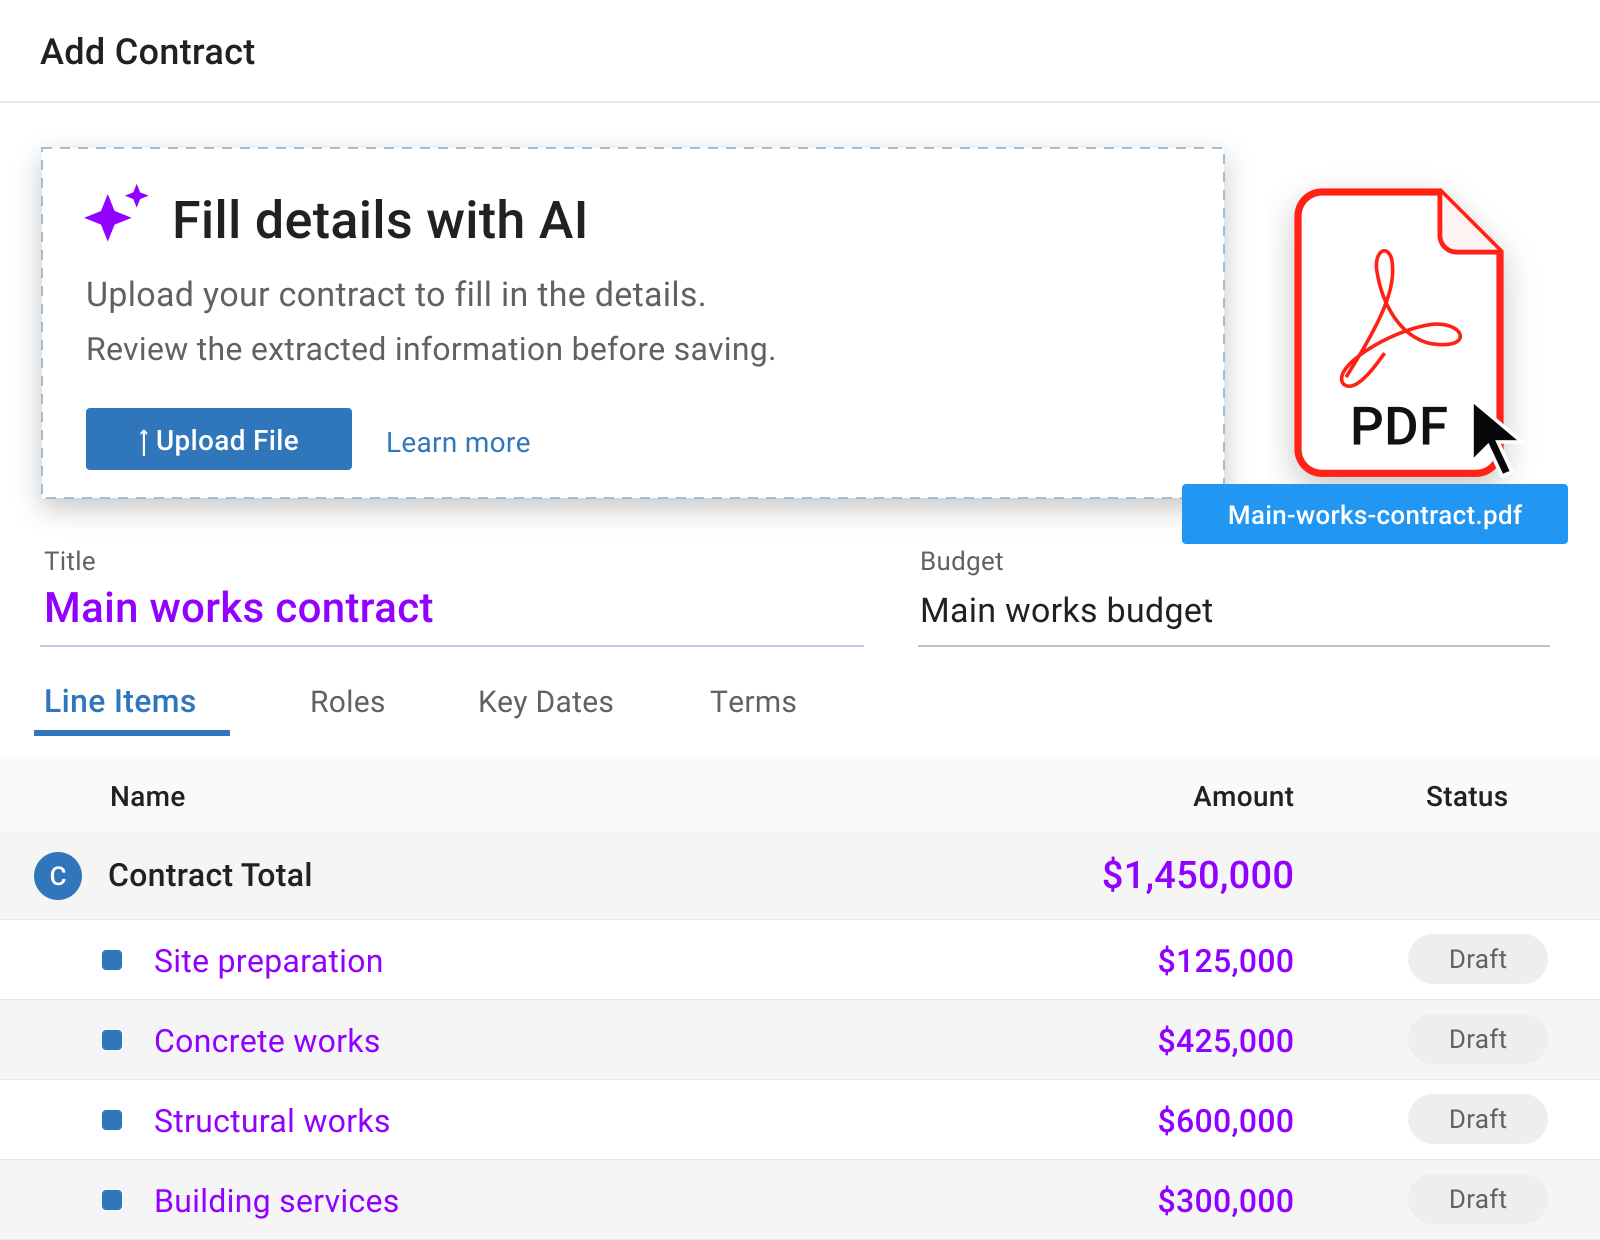Click the blue square beside Building services
This screenshot has height=1240, width=1600.
point(112,1200)
